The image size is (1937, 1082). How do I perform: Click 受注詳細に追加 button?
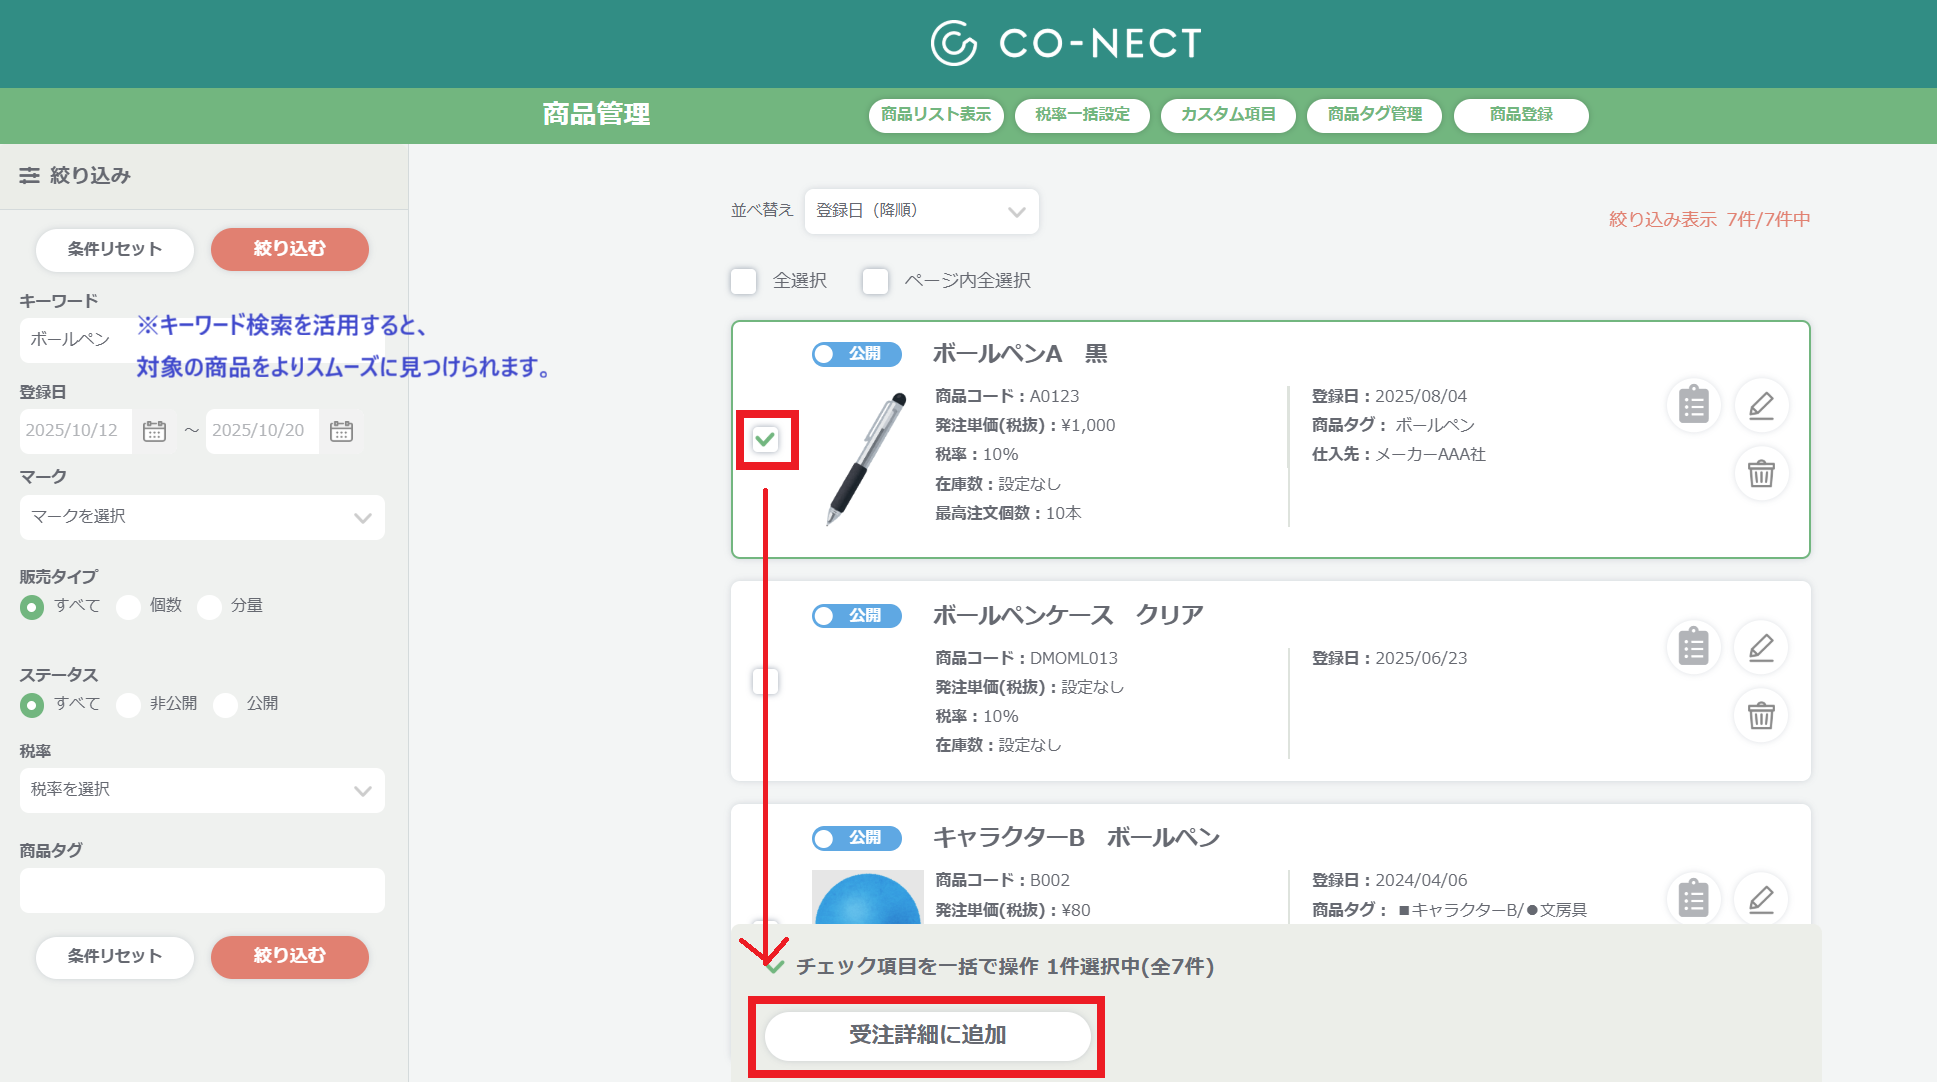(927, 1036)
